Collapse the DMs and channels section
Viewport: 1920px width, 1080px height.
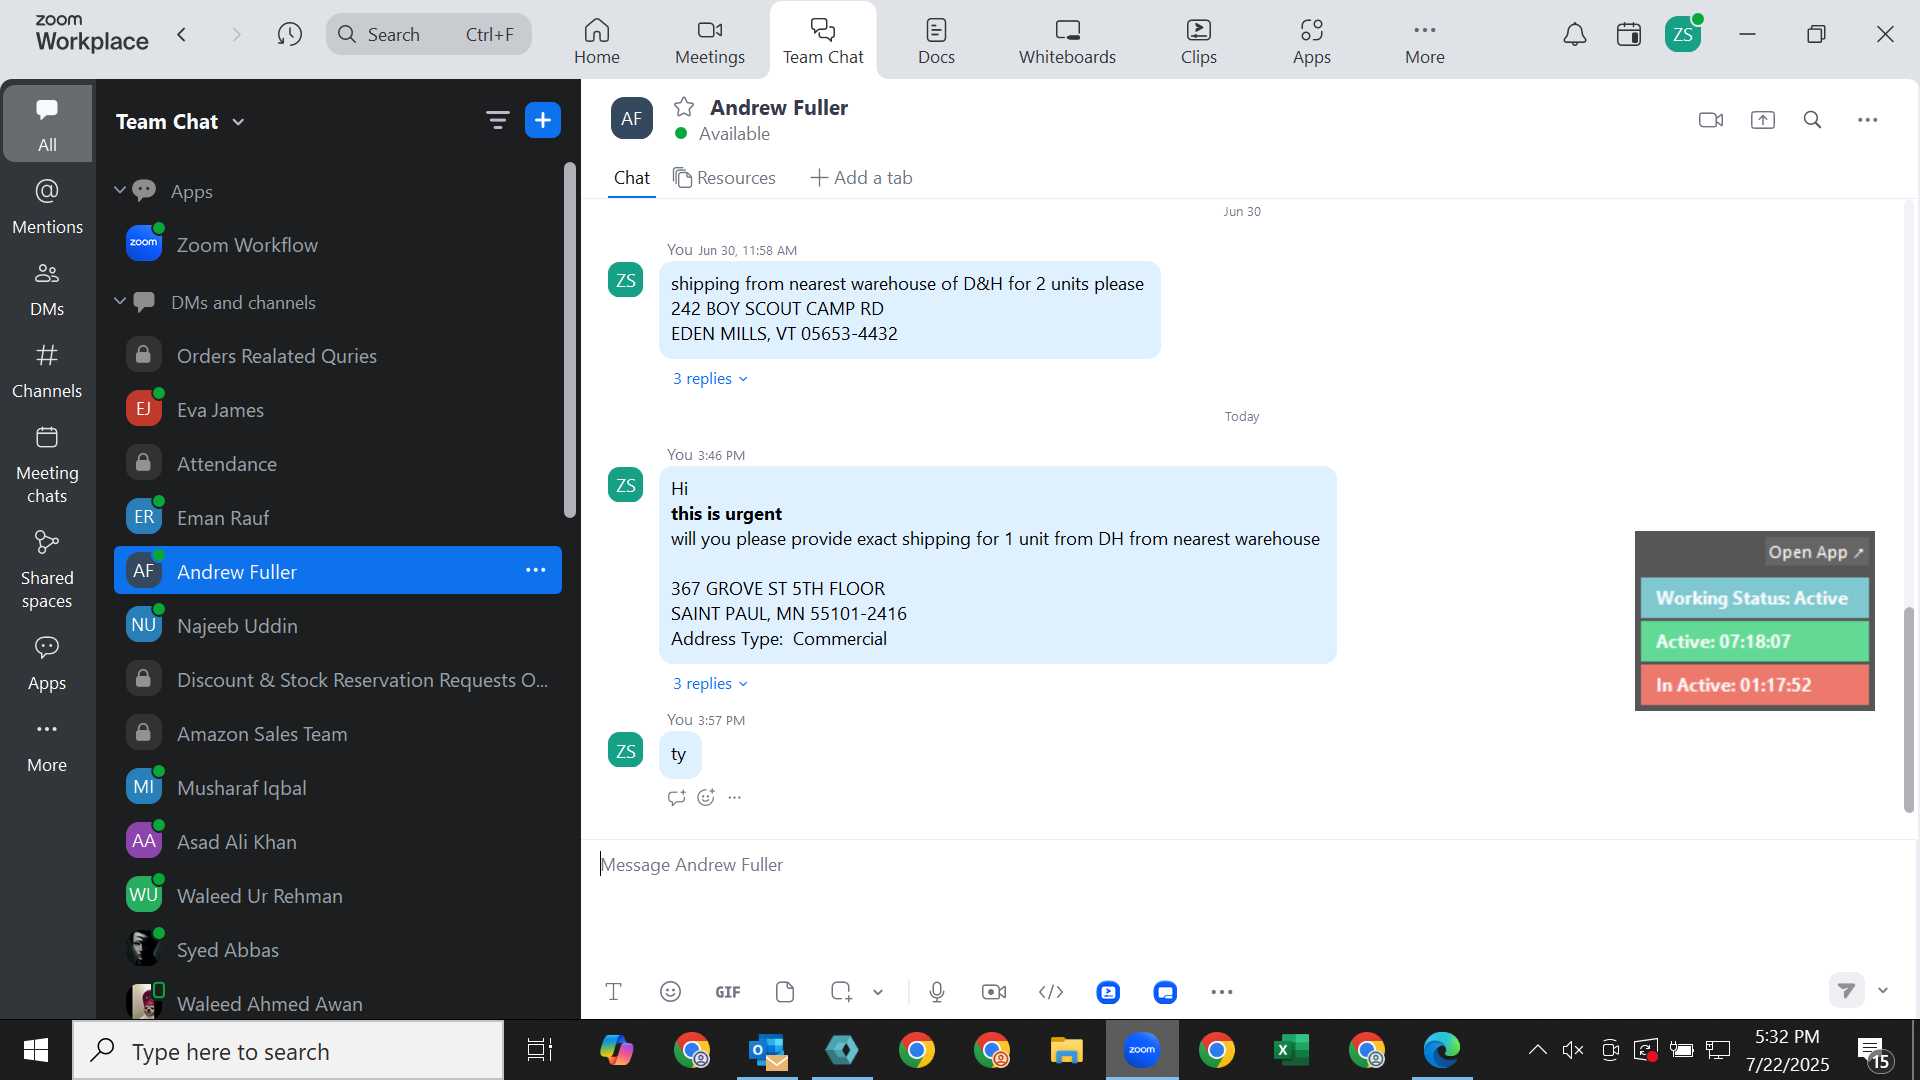tap(120, 301)
